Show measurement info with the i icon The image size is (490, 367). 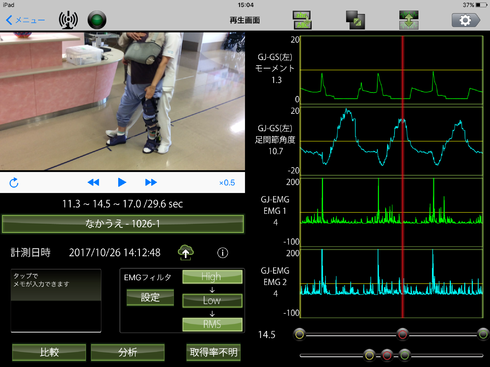(223, 253)
